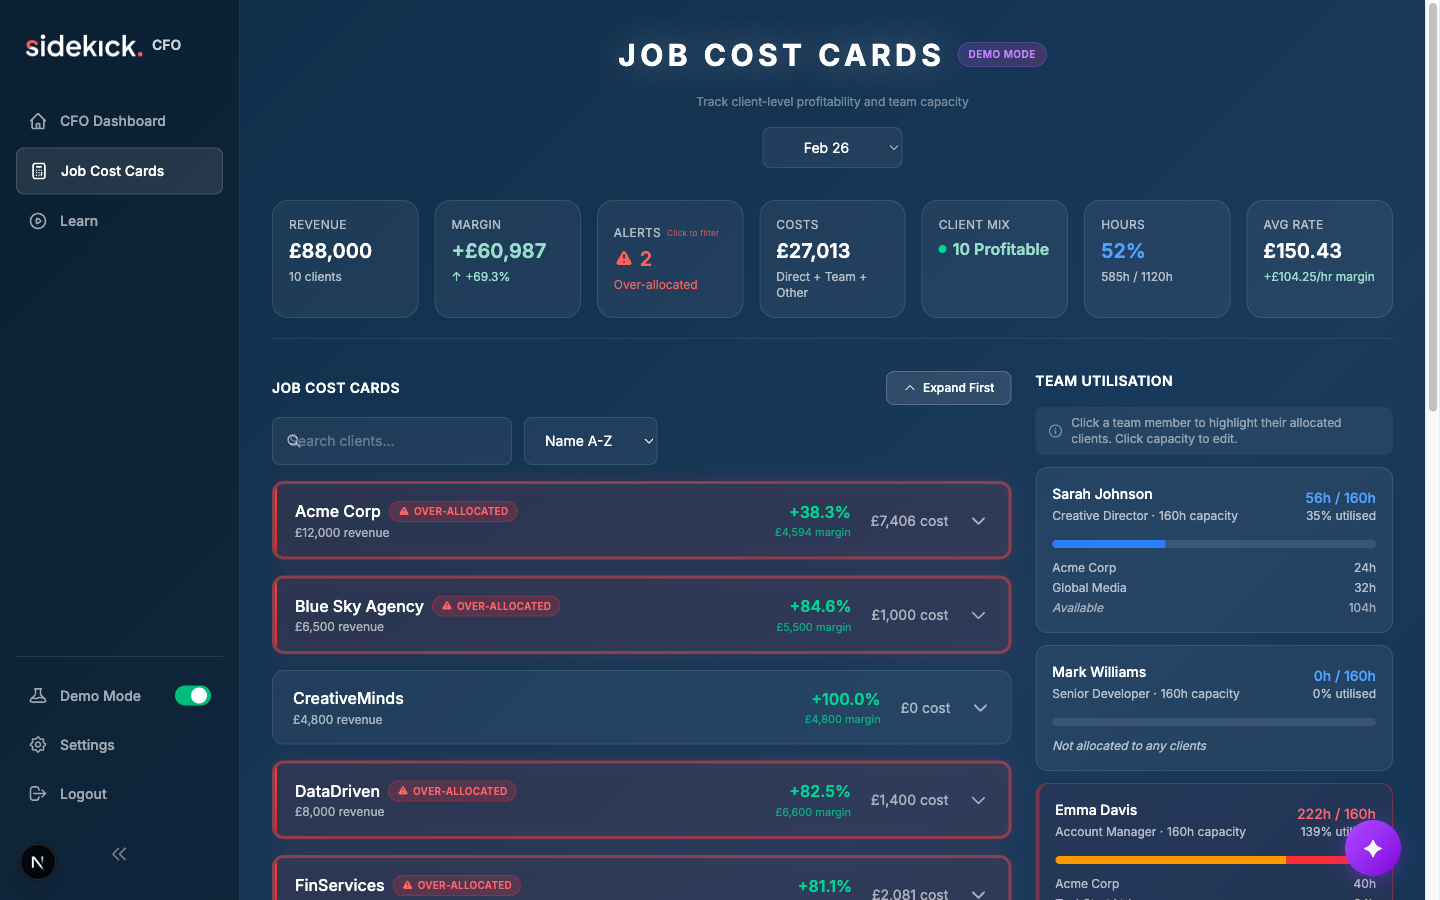Screen dimensions: 1440x900
Task: Click the DEMO MODE badge near the title
Action: click(x=1002, y=54)
